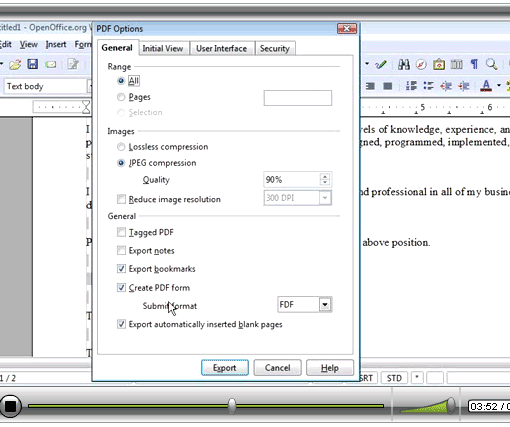510x427 pixels.
Task: Click the video progress slider handle
Action: pyautogui.click(x=232, y=406)
